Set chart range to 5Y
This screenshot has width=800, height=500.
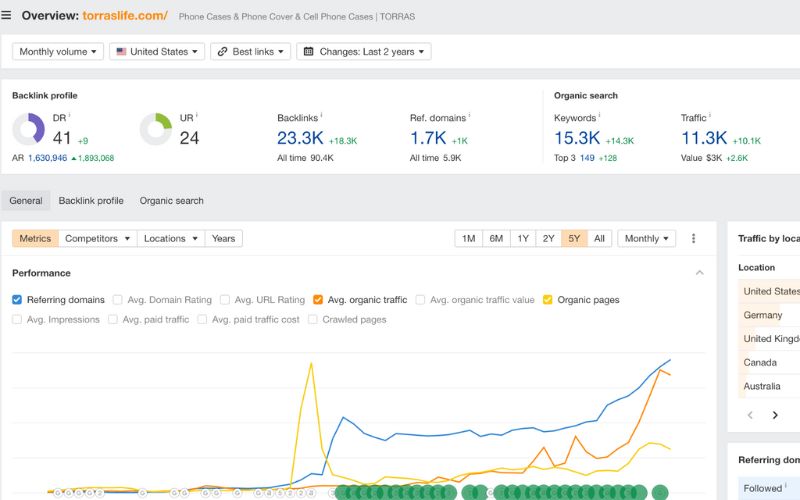coord(574,238)
